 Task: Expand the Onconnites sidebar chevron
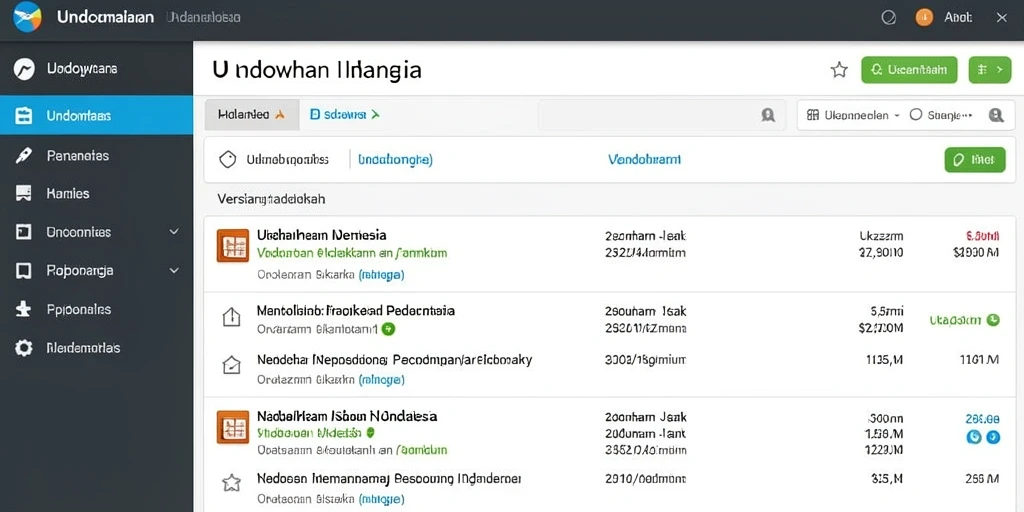174,232
